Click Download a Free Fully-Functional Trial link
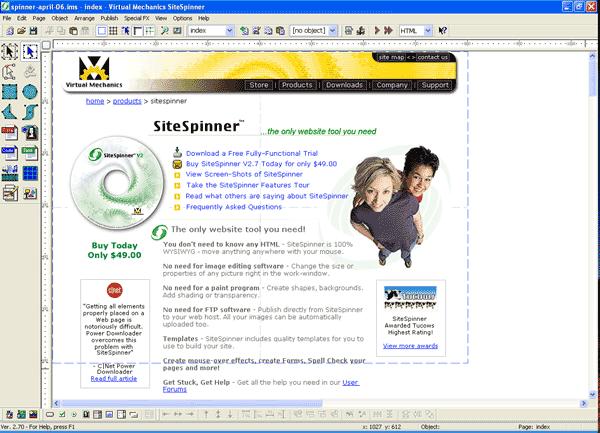This screenshot has height=433, width=600. pos(252,153)
